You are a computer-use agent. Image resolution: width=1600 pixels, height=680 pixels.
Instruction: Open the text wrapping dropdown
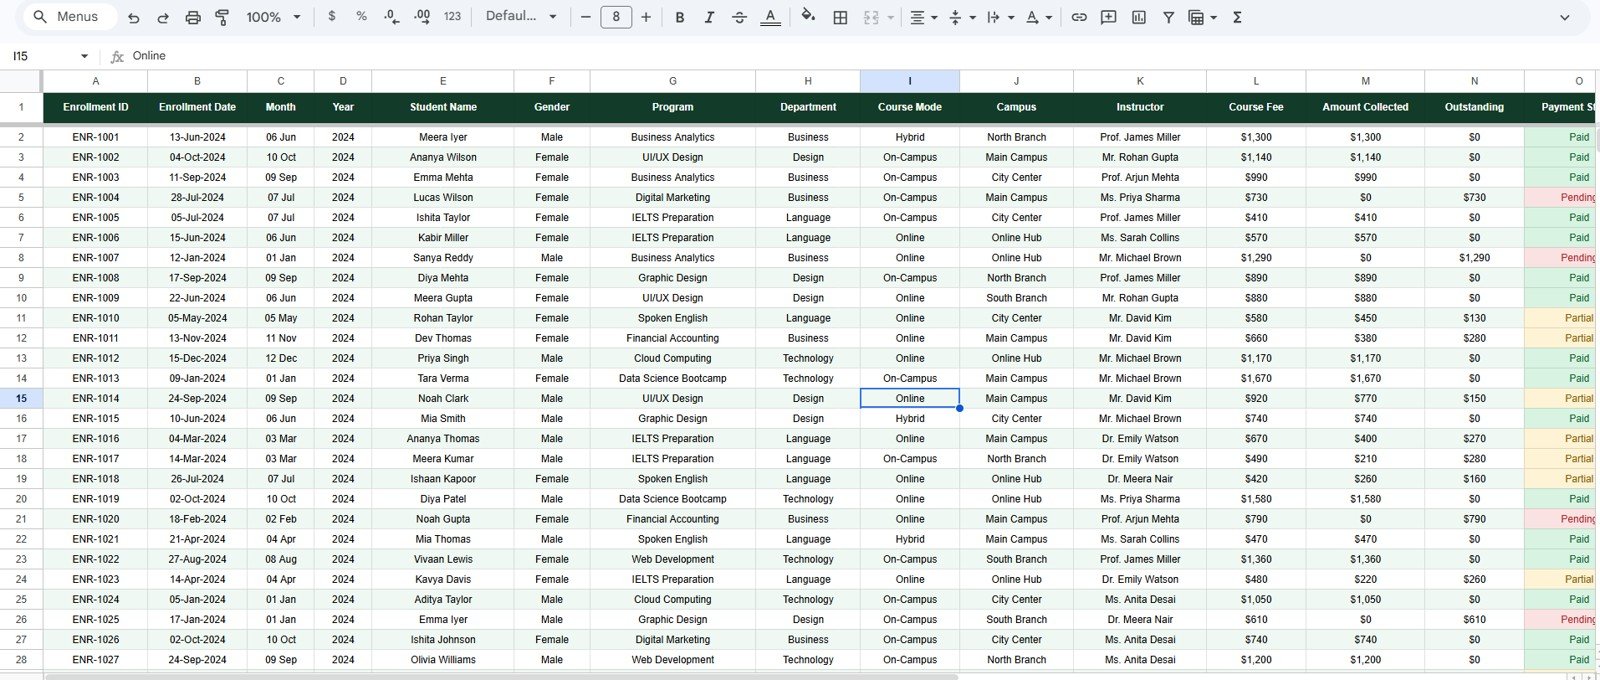tap(999, 17)
